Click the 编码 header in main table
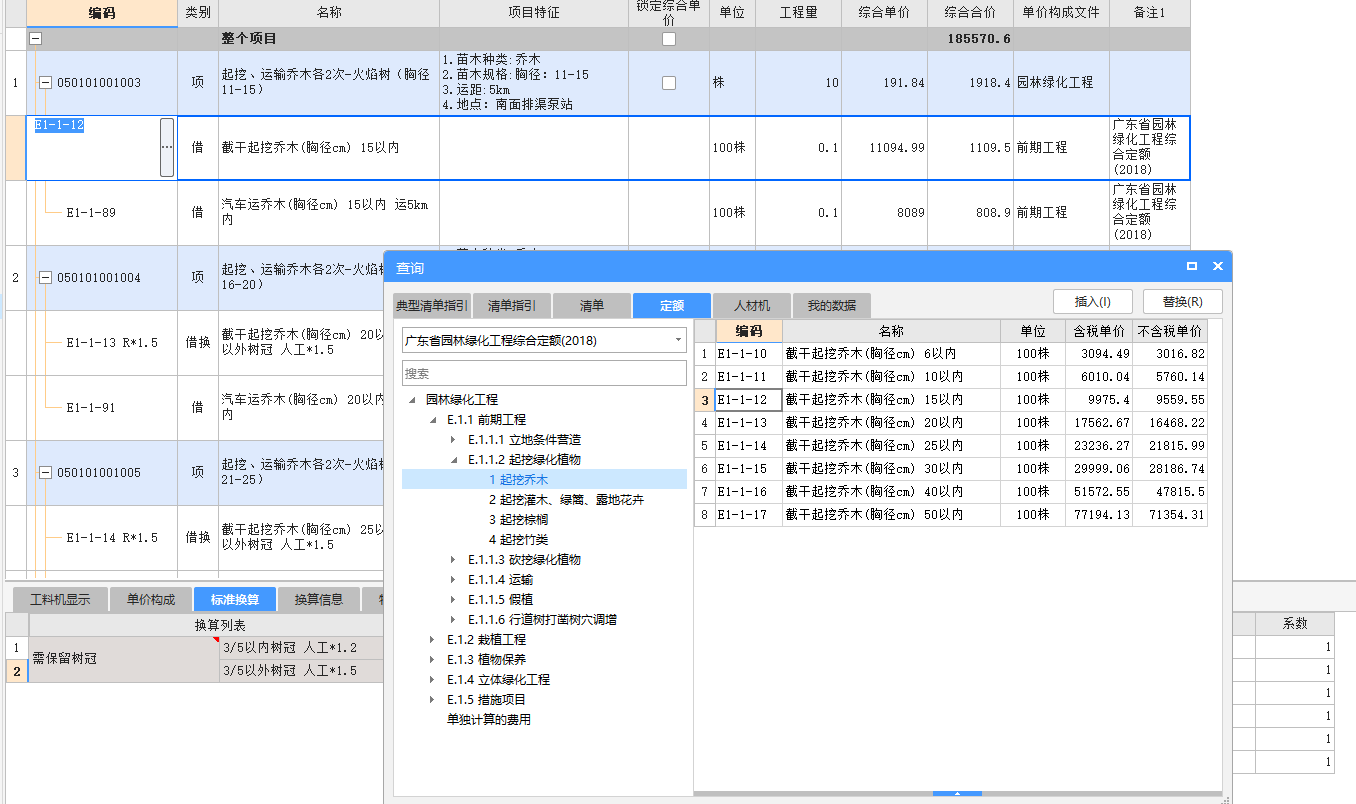The image size is (1356, 804). pyautogui.click(x=102, y=13)
